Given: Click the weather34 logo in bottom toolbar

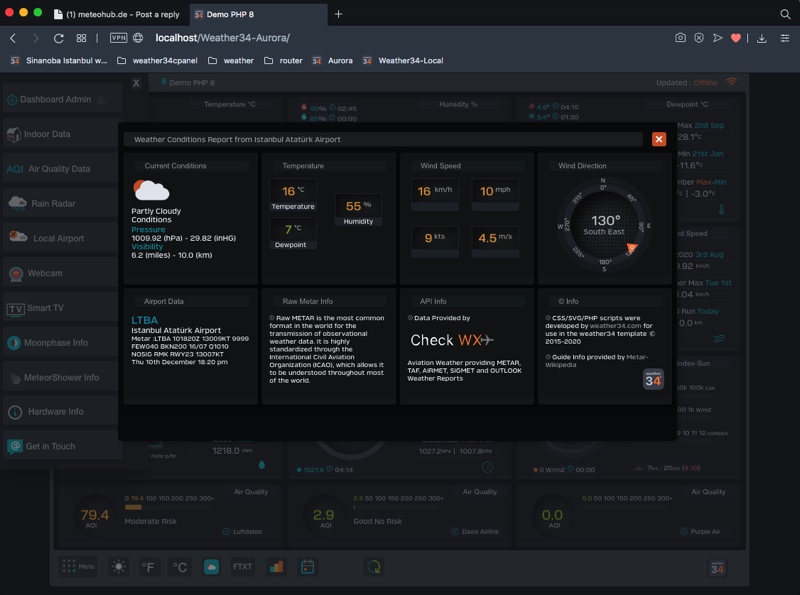Looking at the screenshot, I should point(717,568).
